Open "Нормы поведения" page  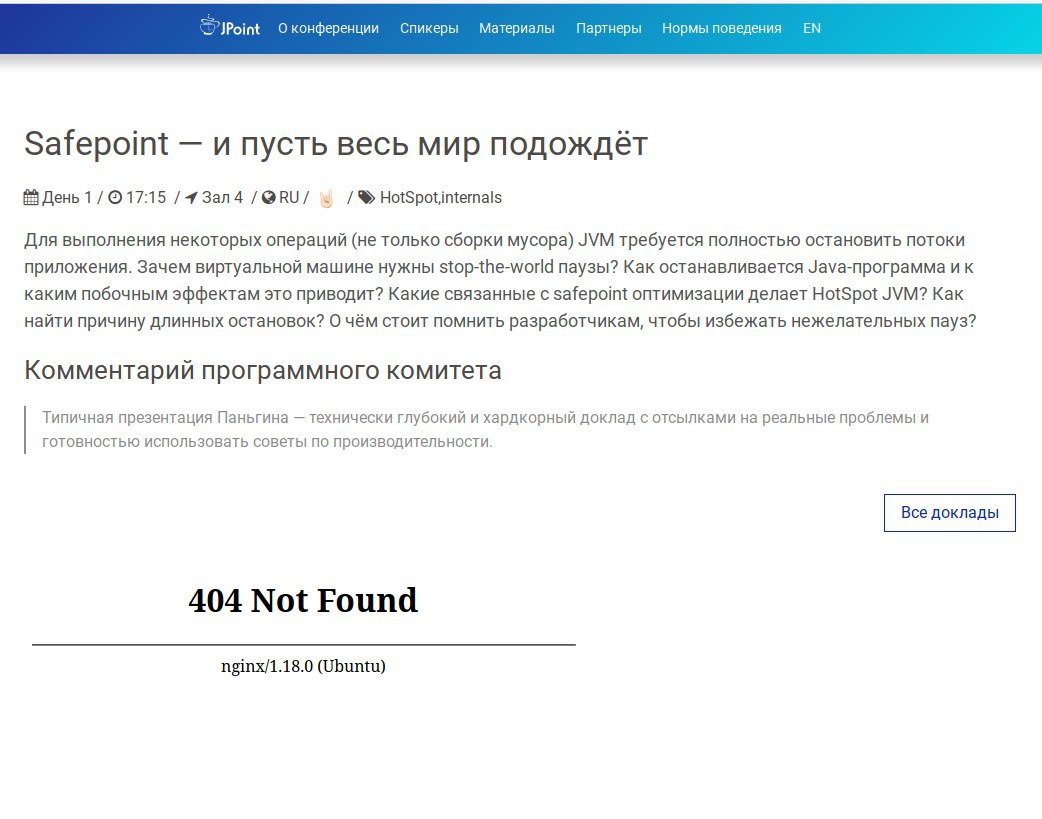[x=722, y=29]
